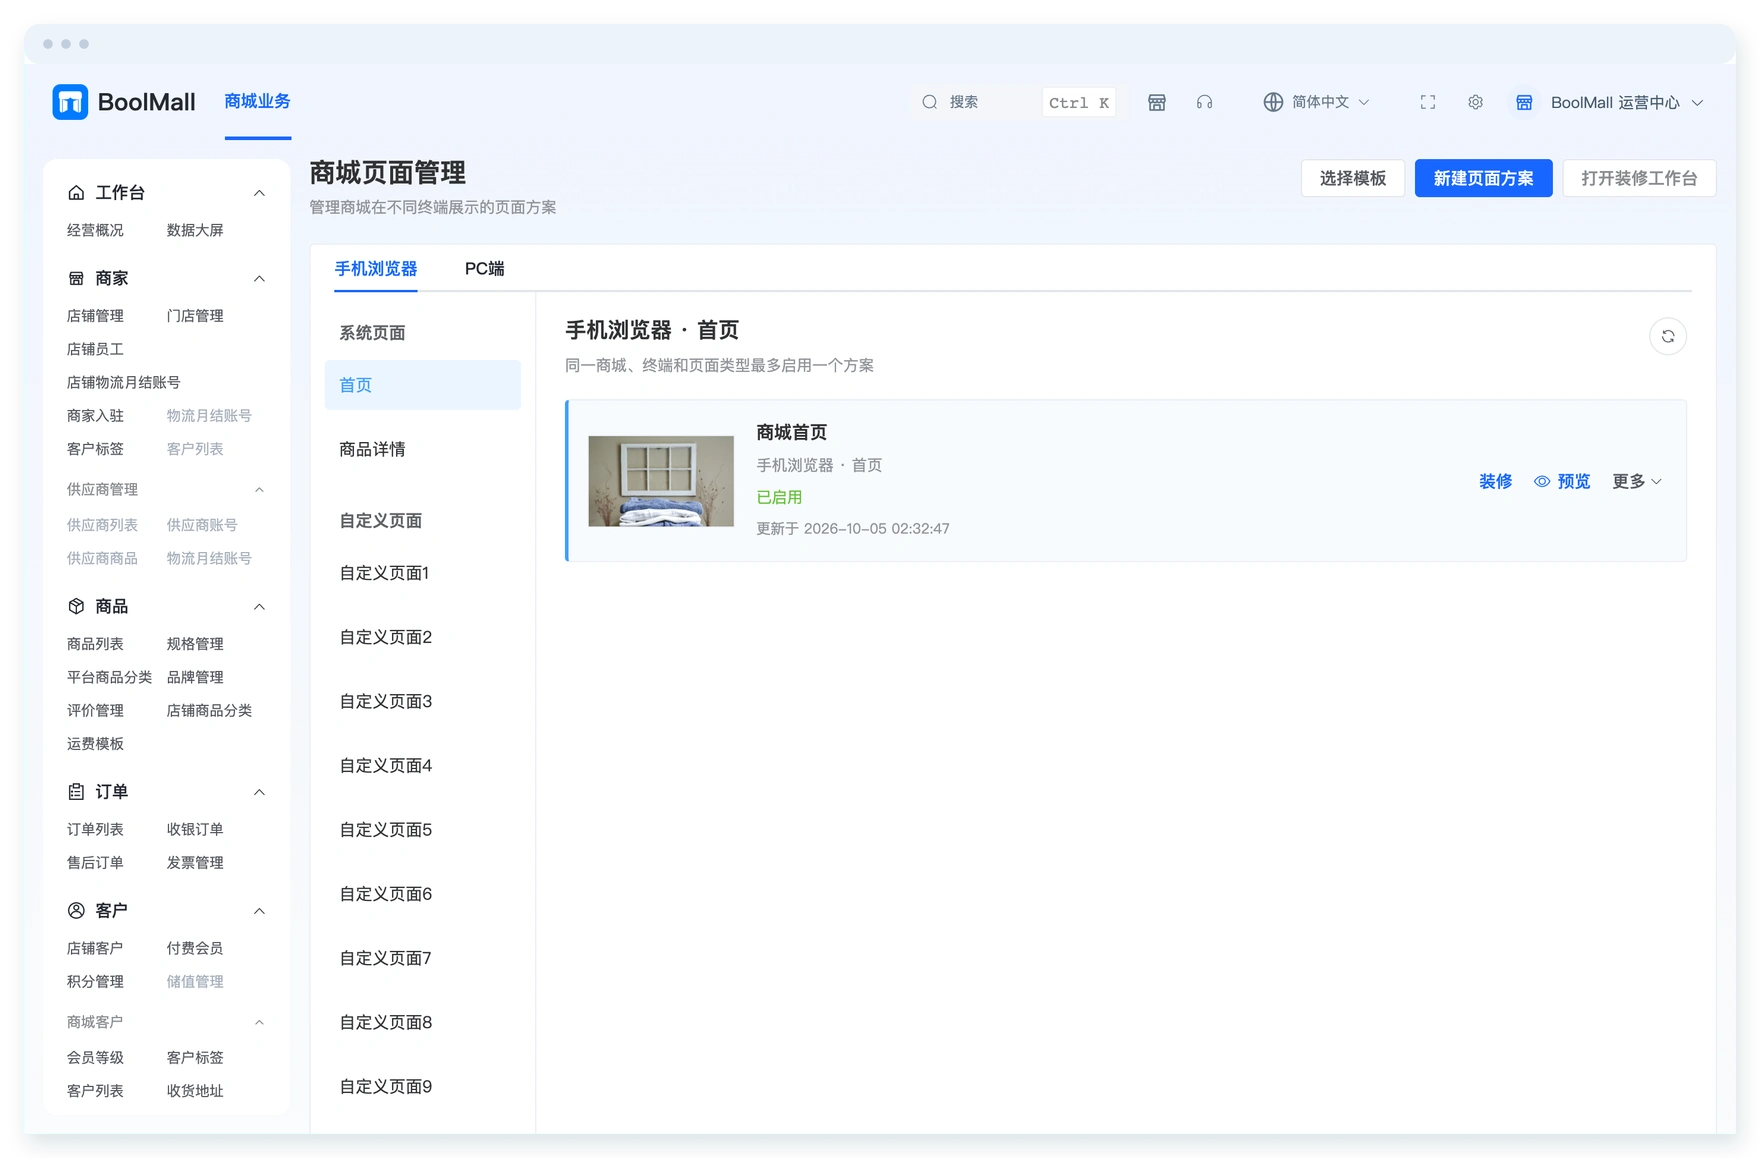Select the 手机浏览器 tab

pyautogui.click(x=375, y=268)
